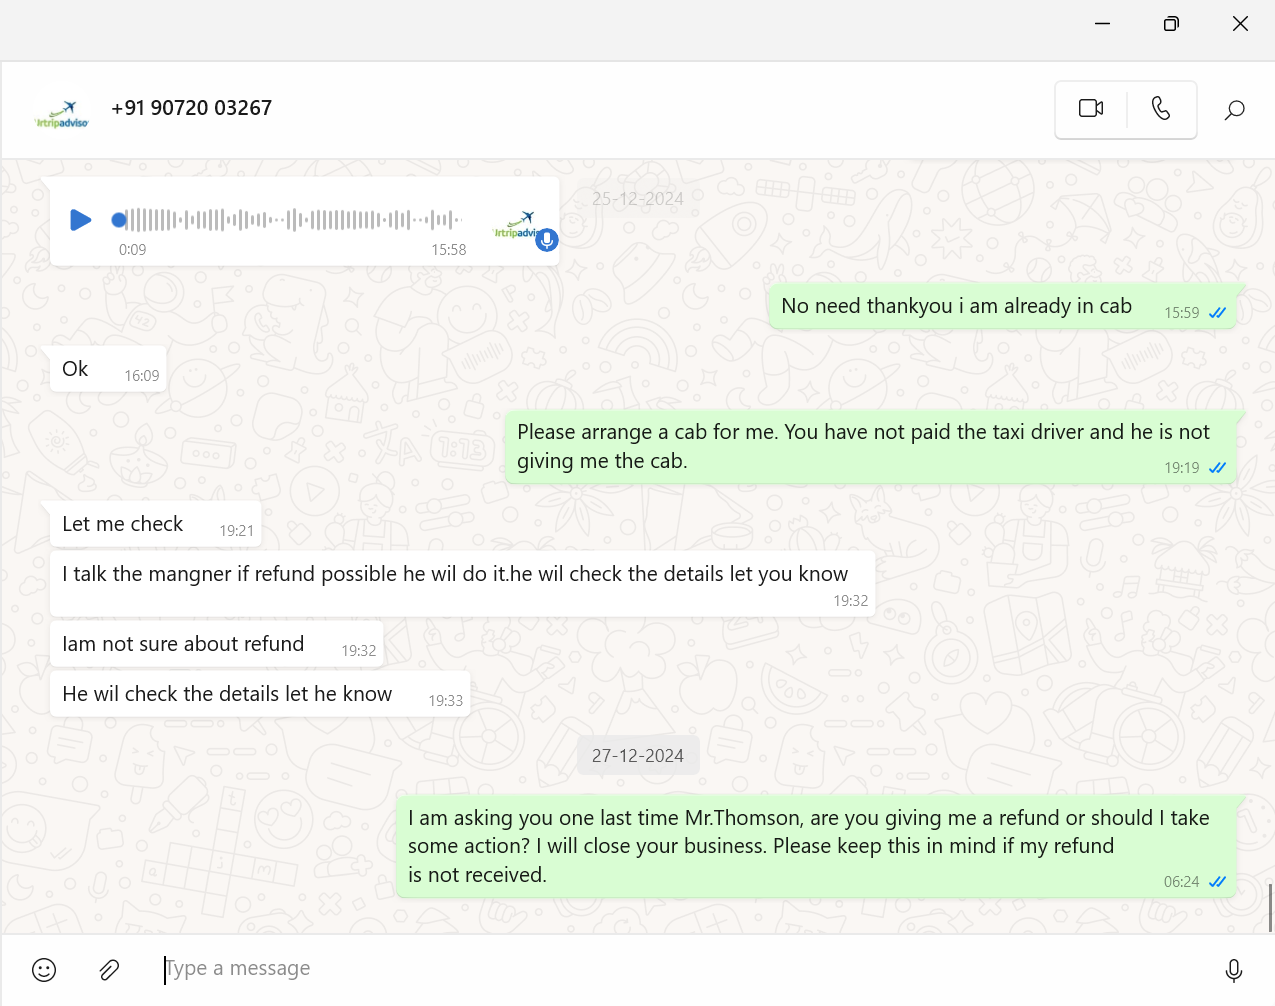Open search in this chat
1275x1006 pixels.
[x=1235, y=109]
